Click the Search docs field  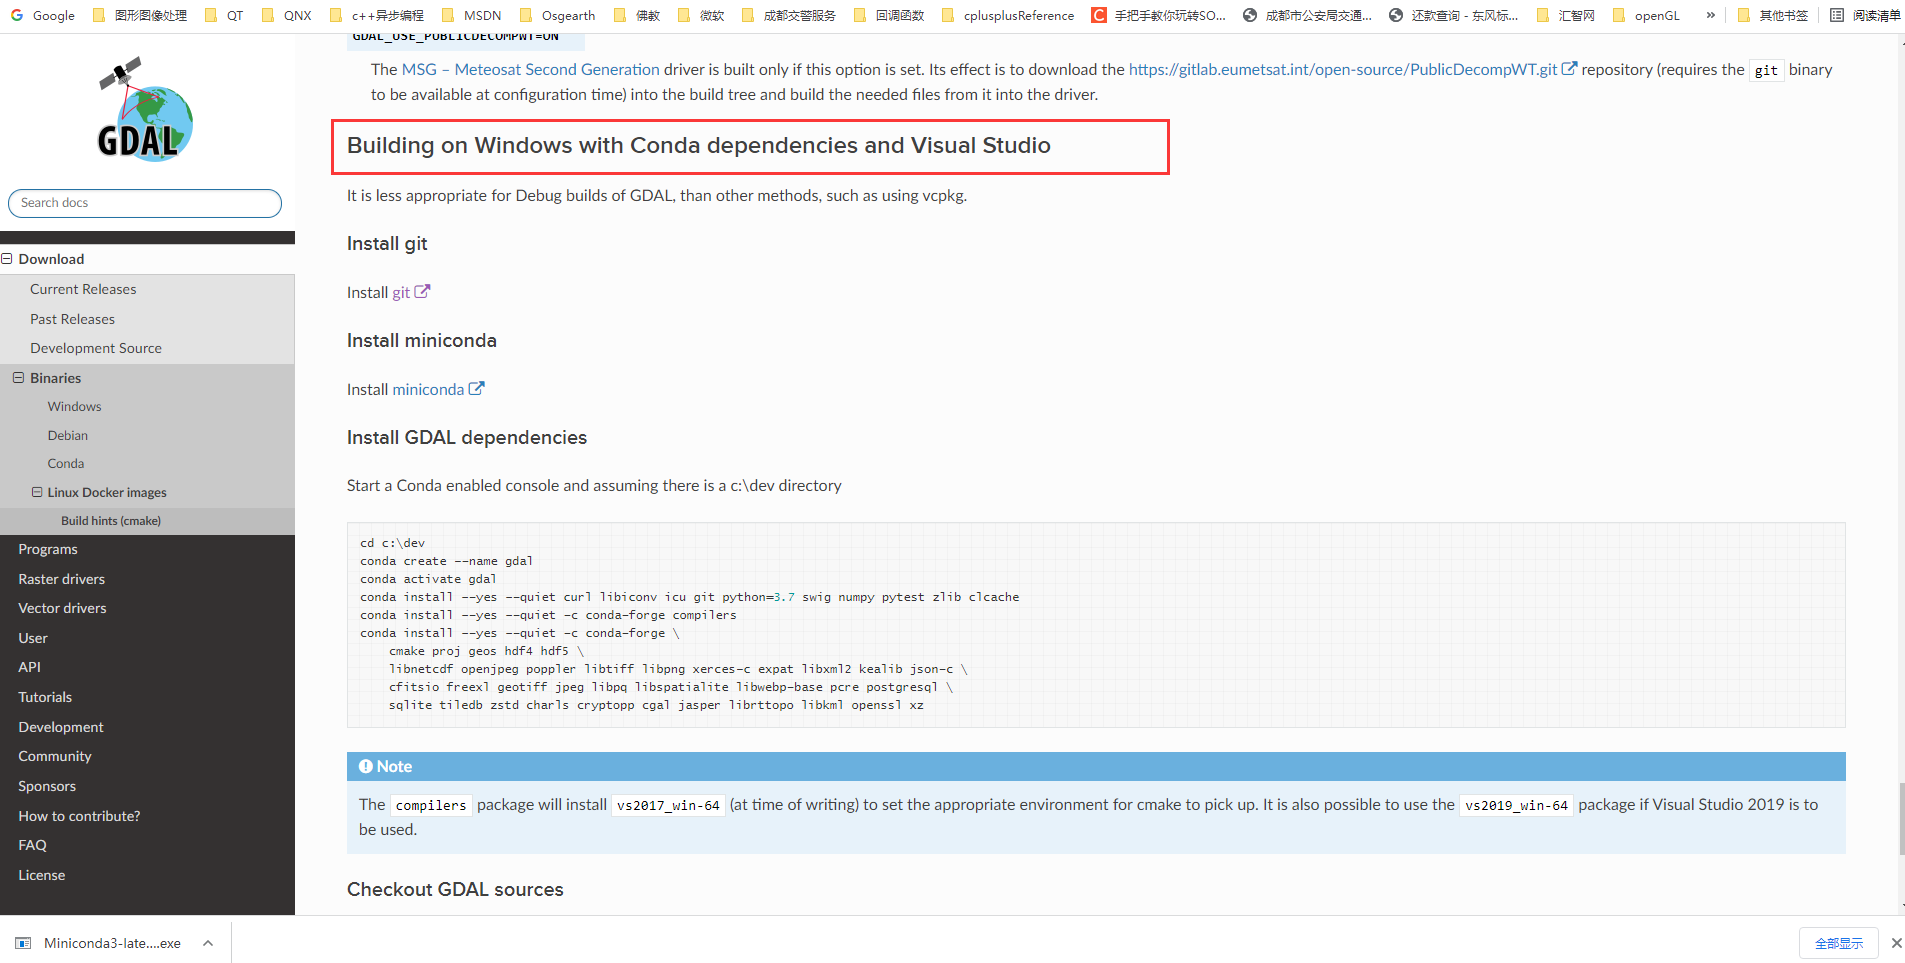pos(145,203)
